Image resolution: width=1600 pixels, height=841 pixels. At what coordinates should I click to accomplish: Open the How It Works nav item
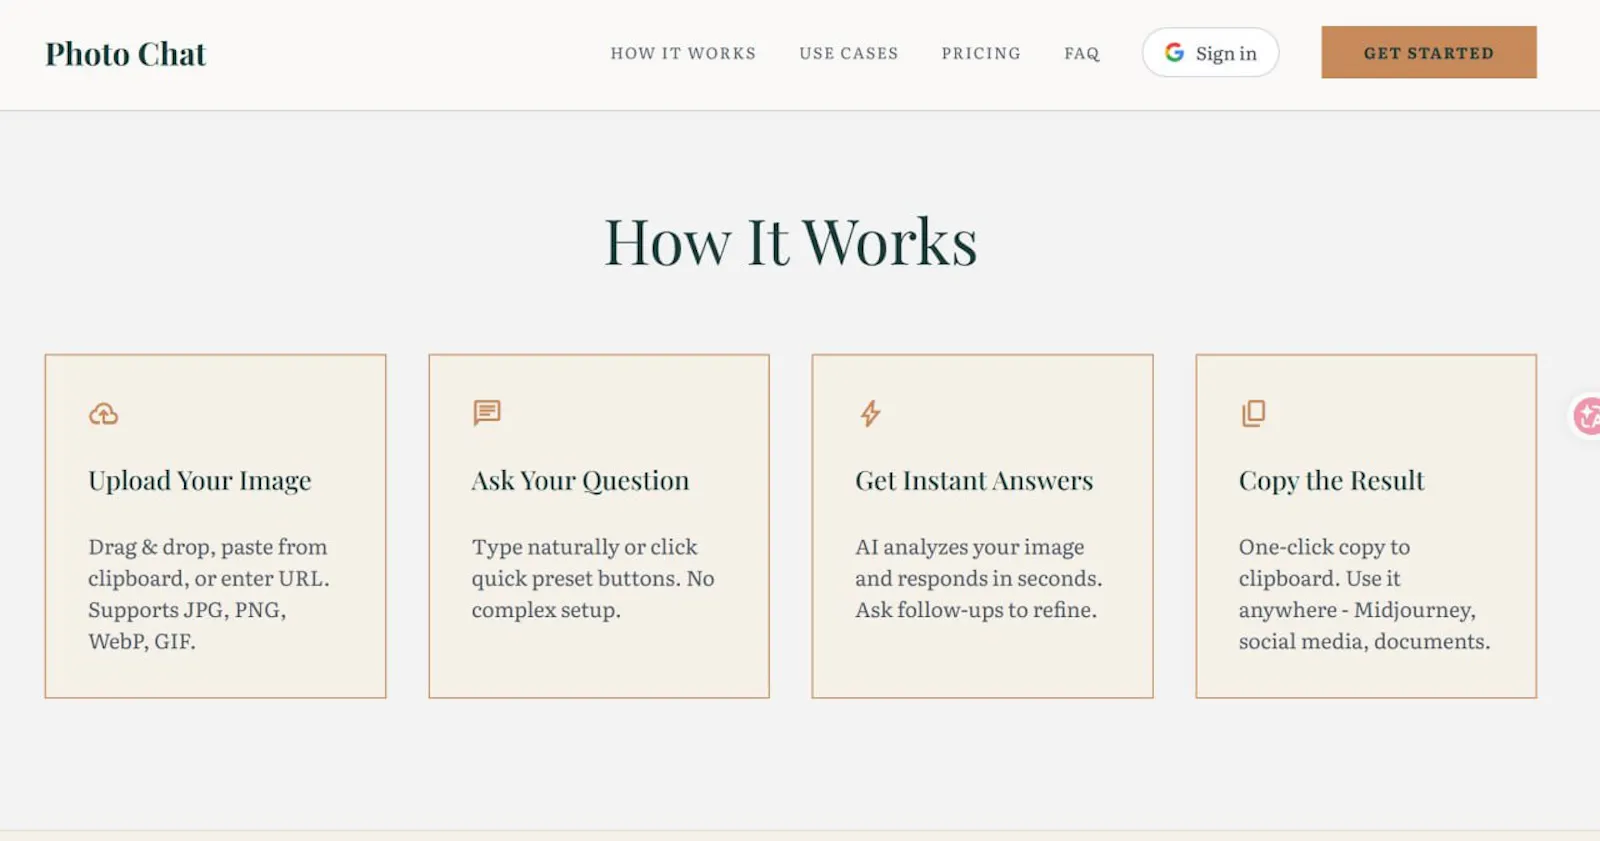click(x=683, y=53)
